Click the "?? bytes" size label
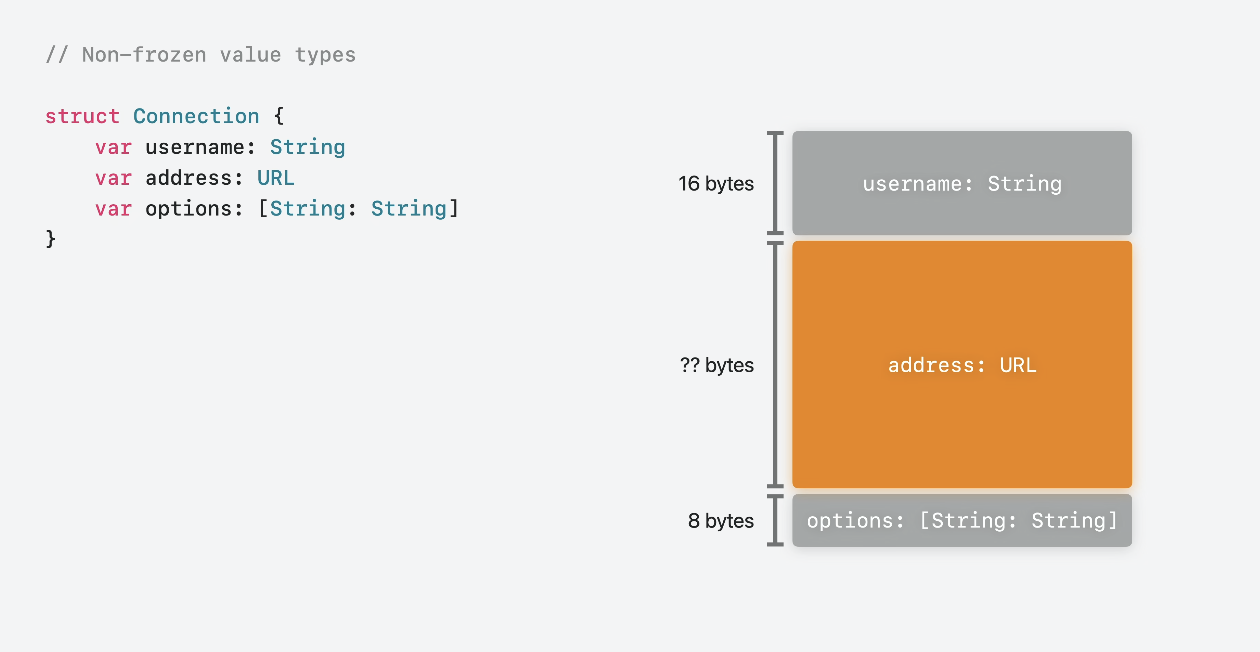This screenshot has width=1260, height=652. pyautogui.click(x=716, y=365)
